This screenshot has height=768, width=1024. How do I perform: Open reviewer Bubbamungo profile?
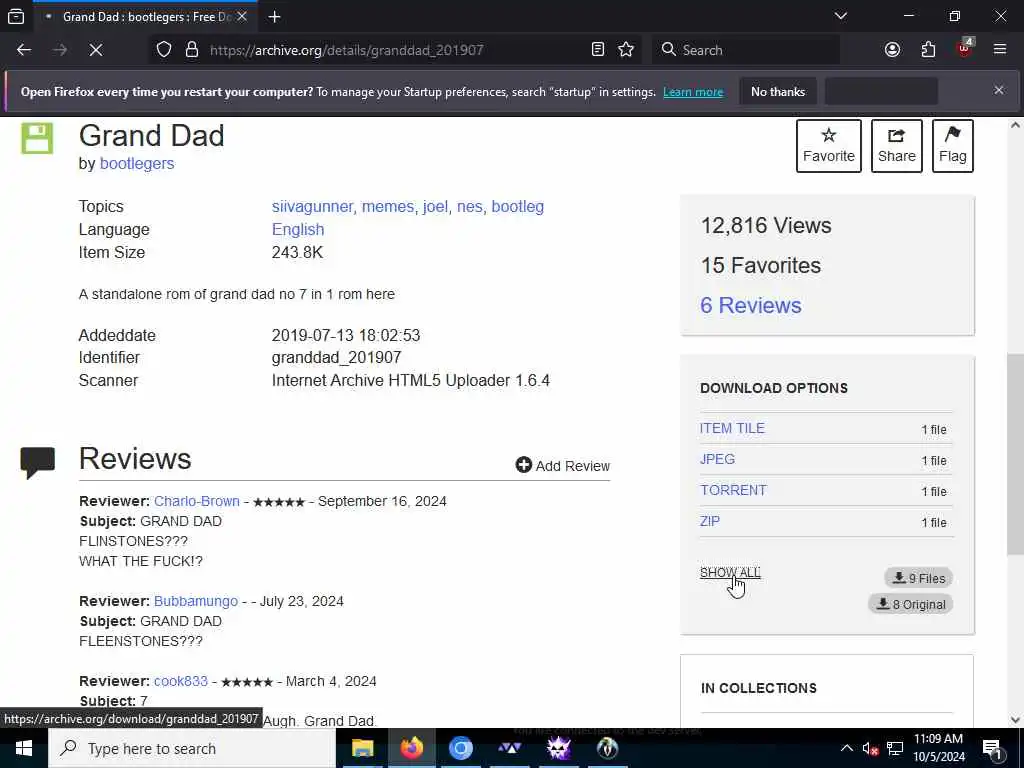click(196, 601)
